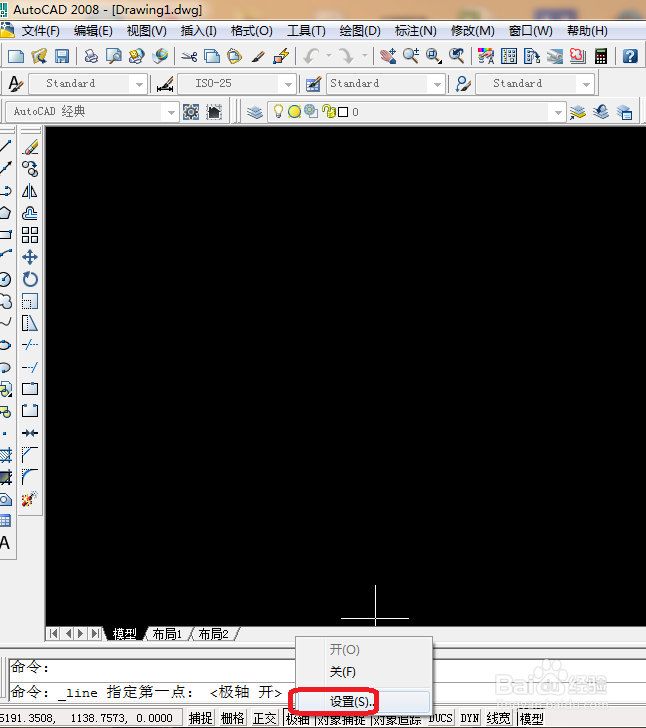Expand the table style Standard dropdown

[437, 84]
